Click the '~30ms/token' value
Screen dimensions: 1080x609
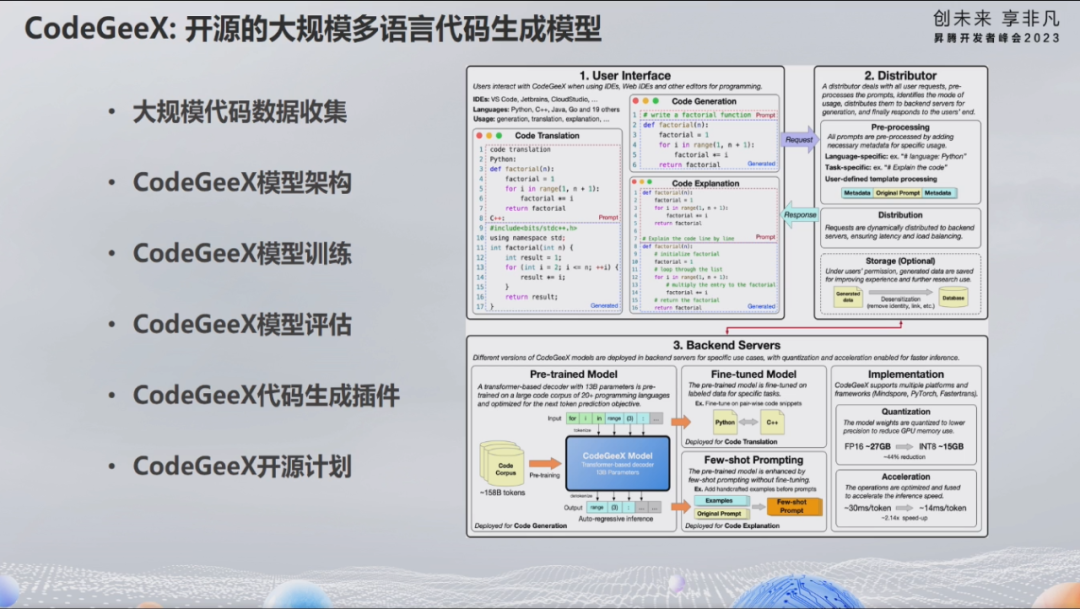click(867, 508)
